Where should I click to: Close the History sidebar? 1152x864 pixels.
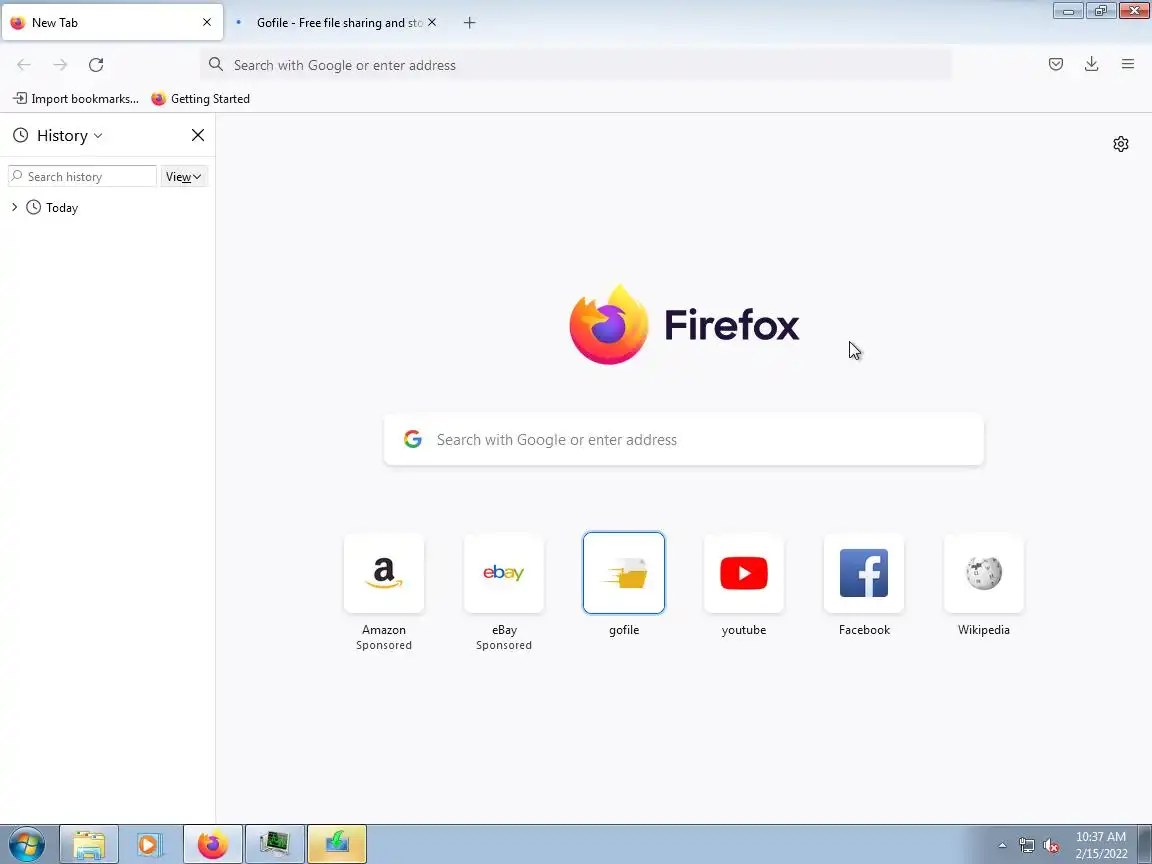pos(198,135)
